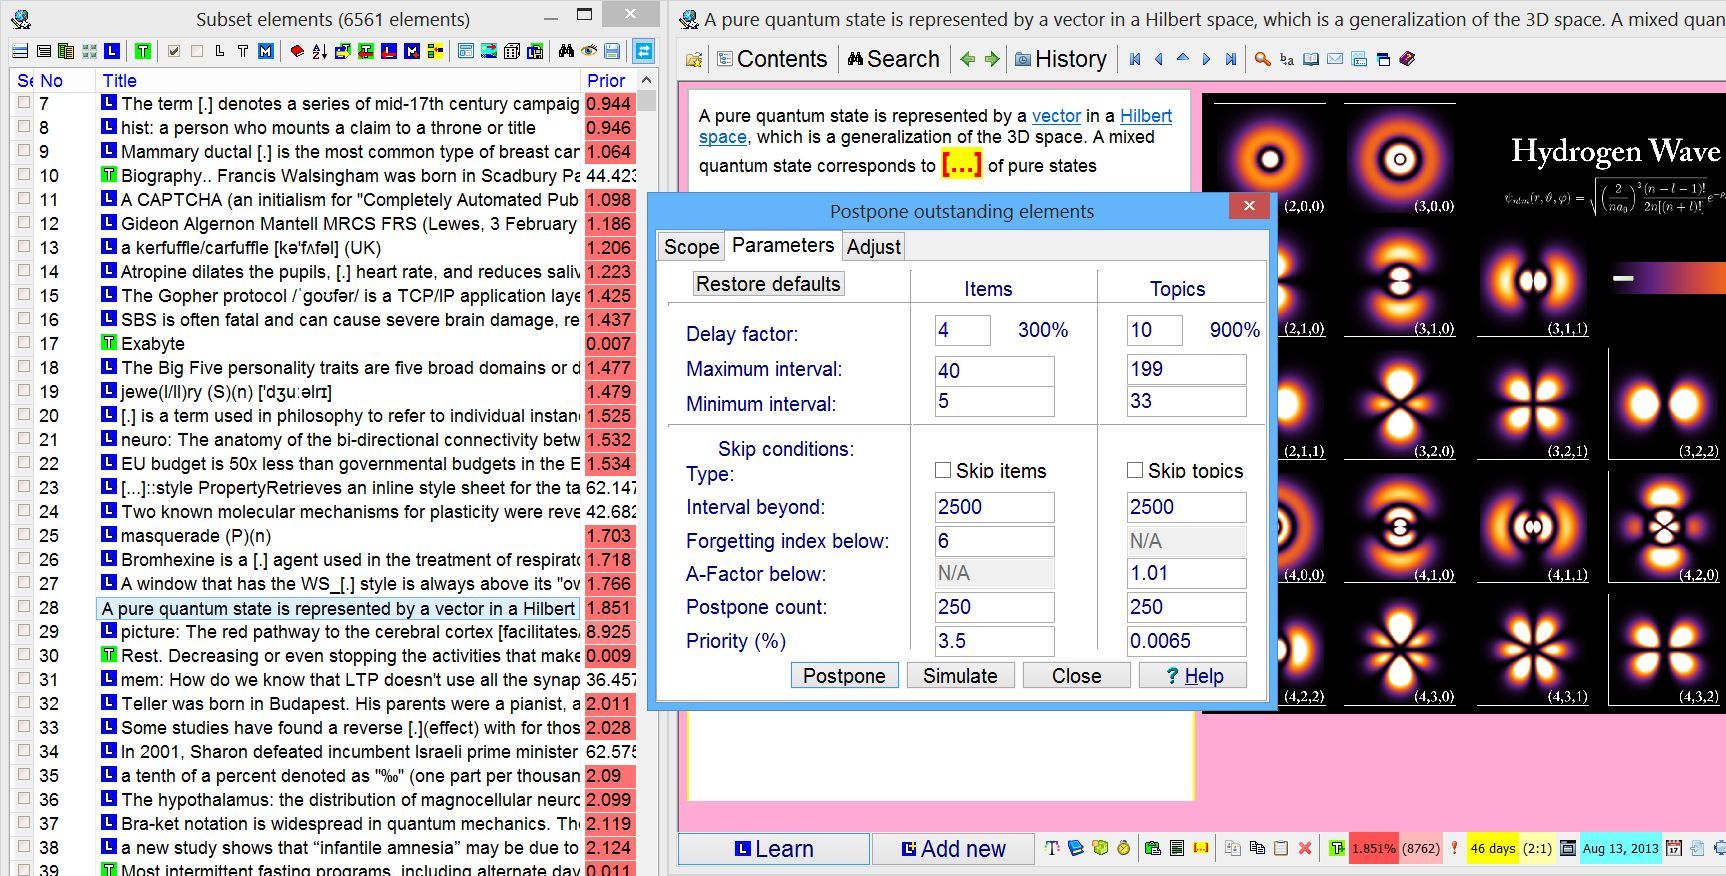Open the Contents window from toolbar
The height and width of the screenshot is (876, 1726).
click(772, 59)
